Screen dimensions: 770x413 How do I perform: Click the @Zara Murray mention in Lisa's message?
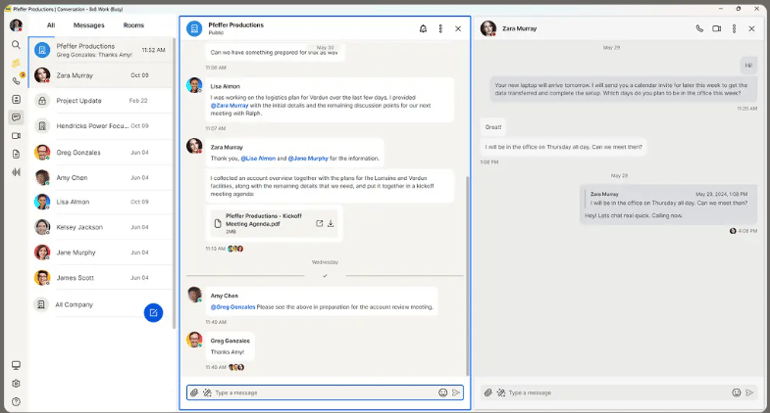pos(229,106)
